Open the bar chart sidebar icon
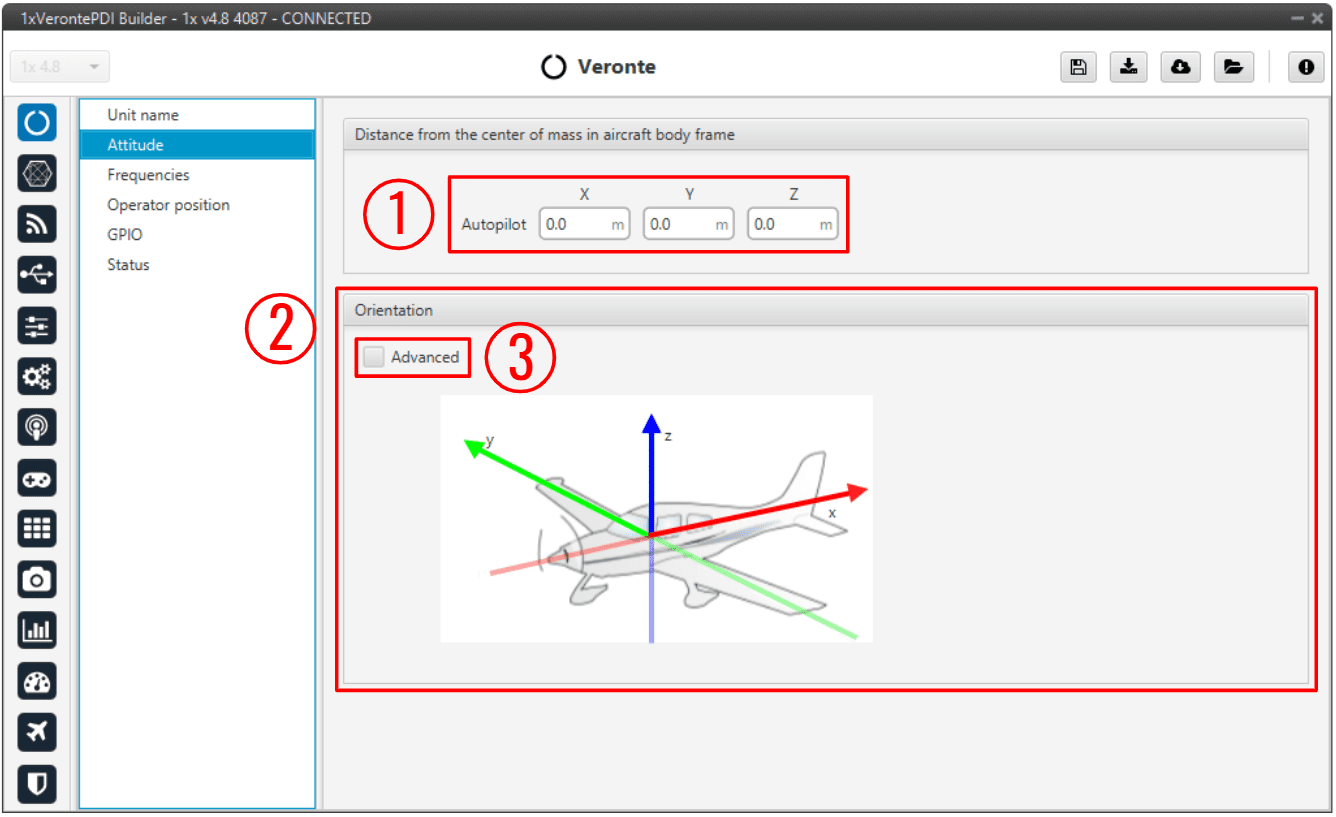The height and width of the screenshot is (817, 1336). [37, 630]
